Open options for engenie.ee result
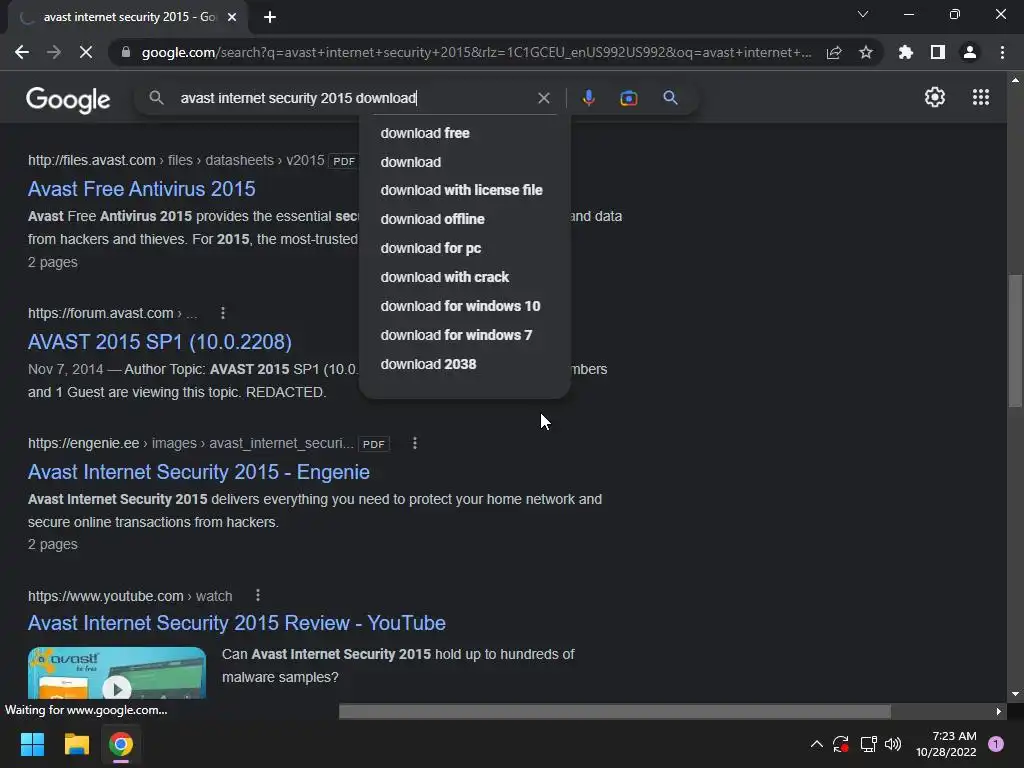The width and height of the screenshot is (1024, 768). tap(415, 443)
